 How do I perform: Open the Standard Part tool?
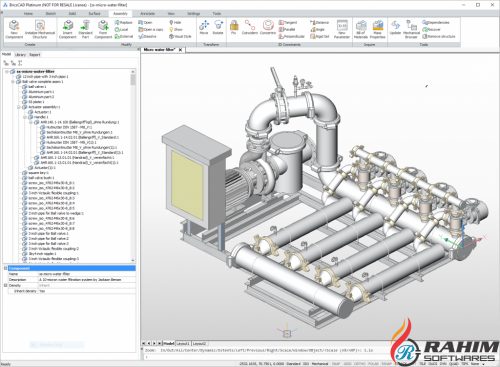point(85,29)
